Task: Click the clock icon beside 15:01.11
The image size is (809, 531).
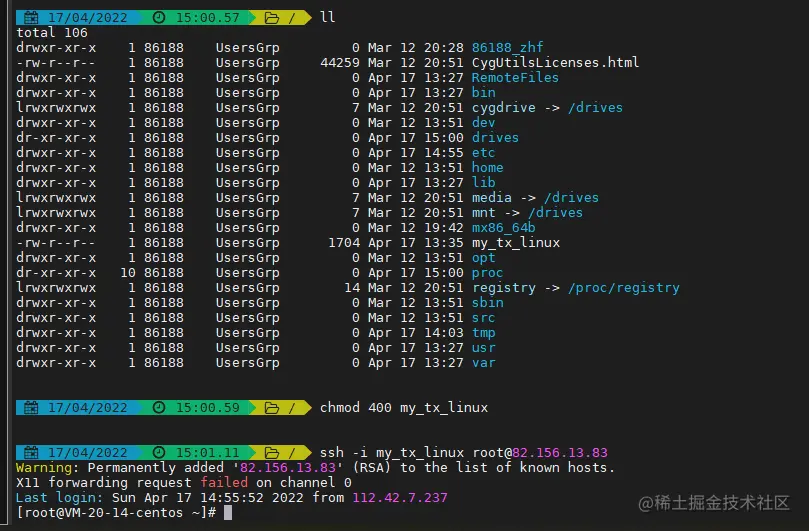Action: click(159, 453)
